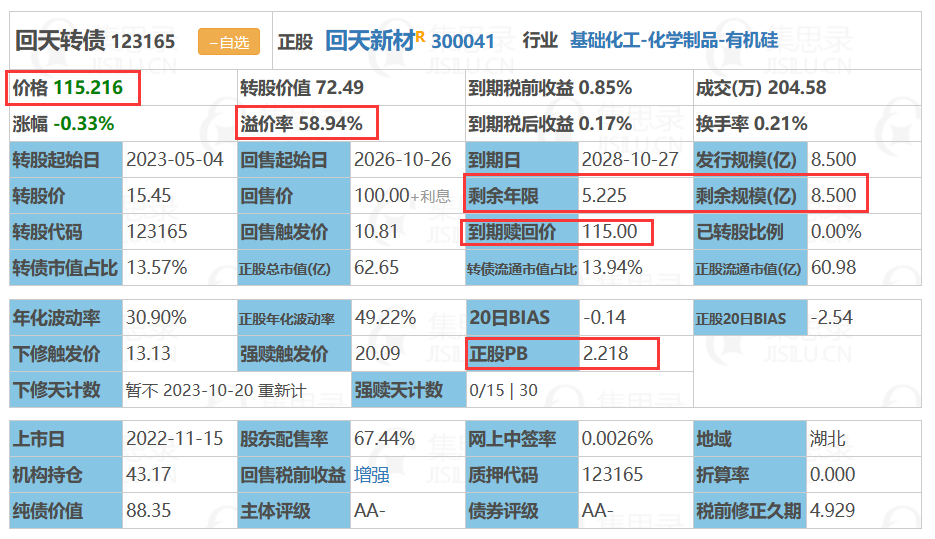The image size is (935, 539).
Task: Click the bond title 回天转债 123165
Action: [95, 41]
